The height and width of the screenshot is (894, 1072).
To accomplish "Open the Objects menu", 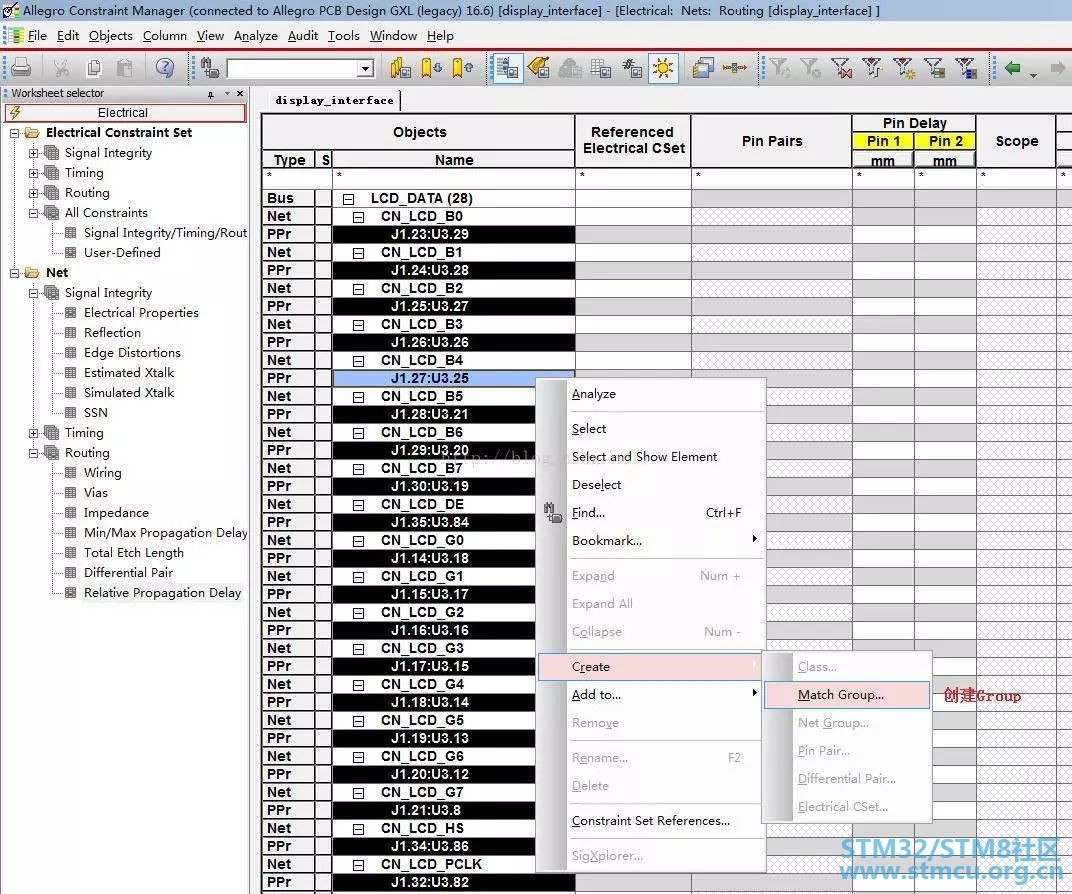I will tap(111, 36).
